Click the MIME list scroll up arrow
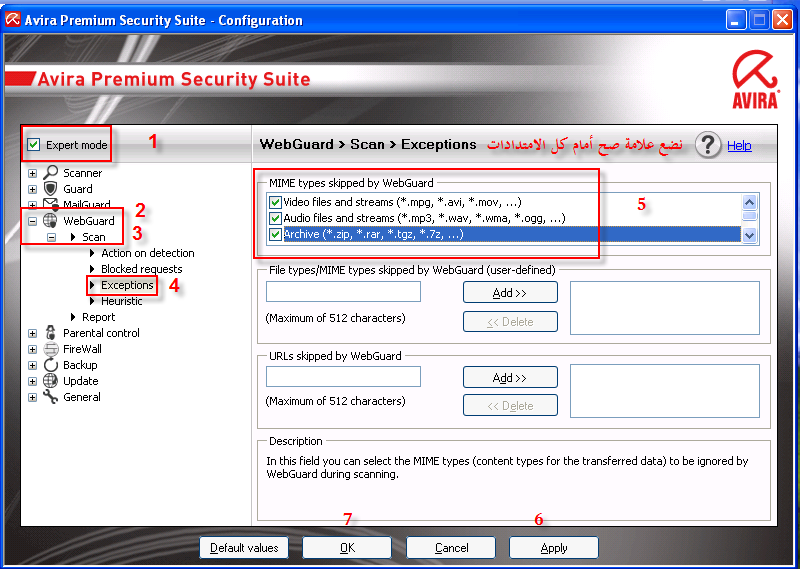The width and height of the screenshot is (800, 569). coord(749,202)
